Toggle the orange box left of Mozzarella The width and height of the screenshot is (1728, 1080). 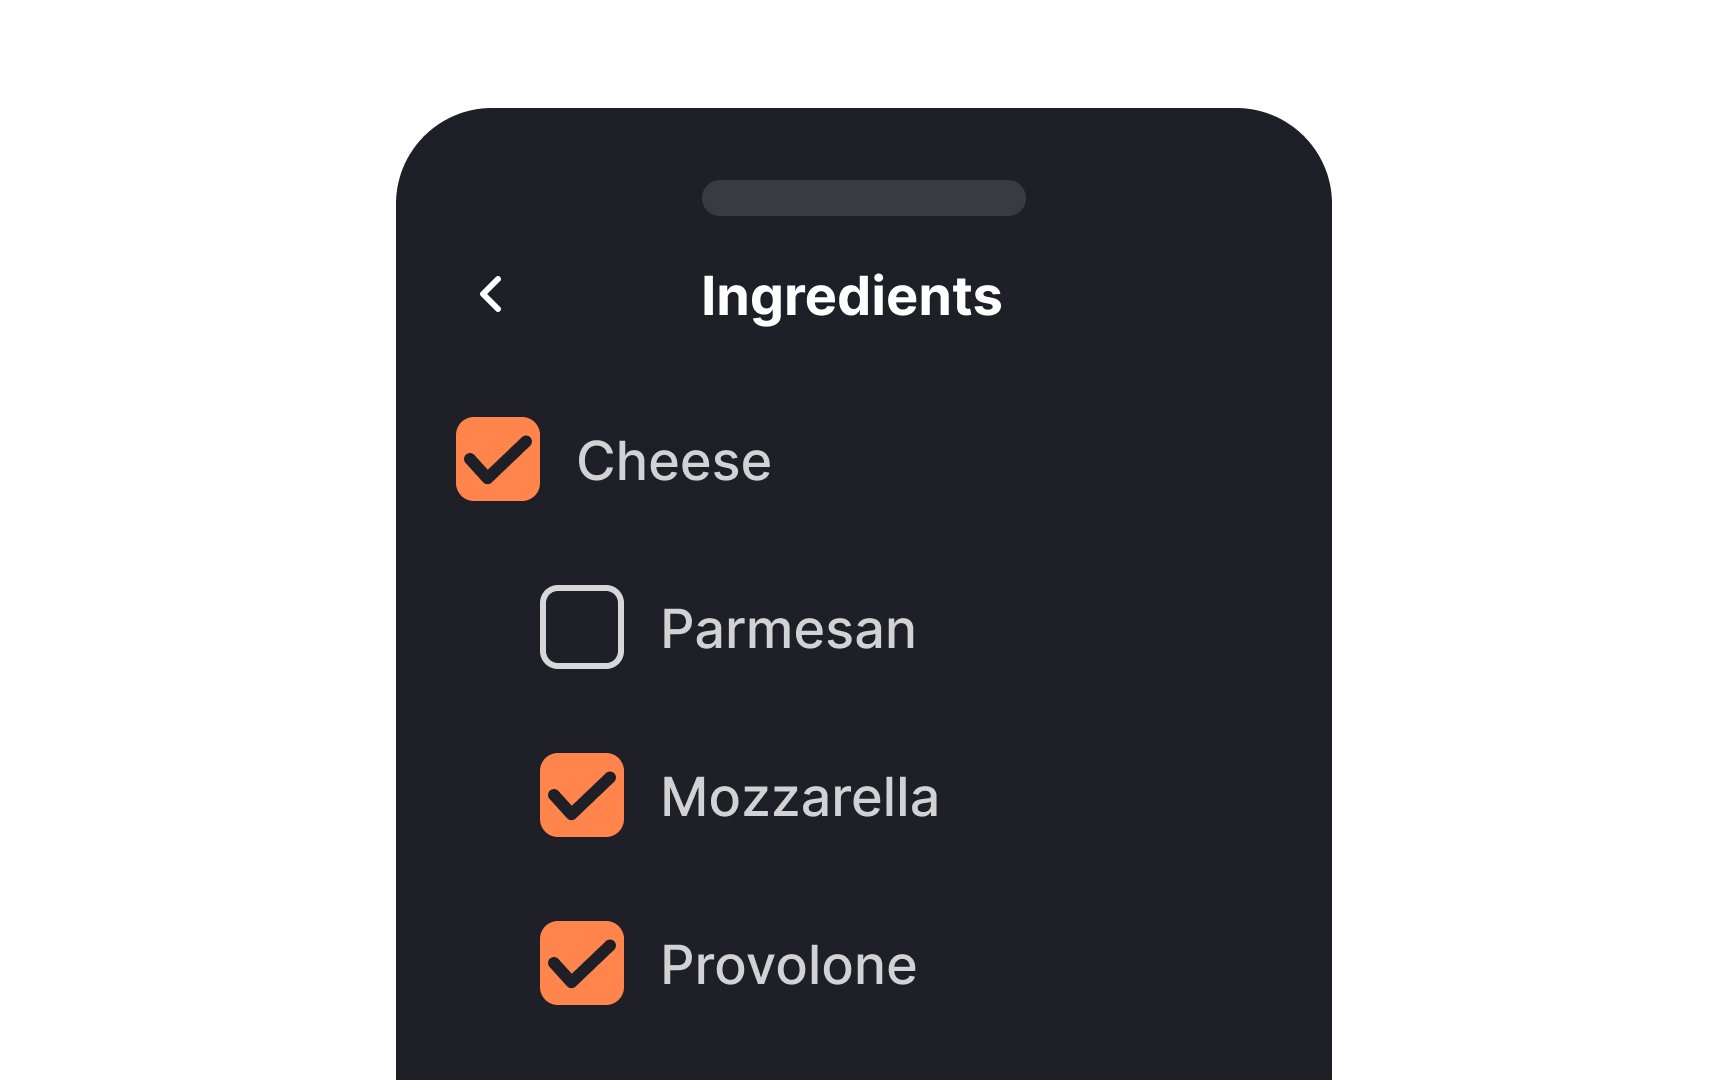[x=582, y=795]
